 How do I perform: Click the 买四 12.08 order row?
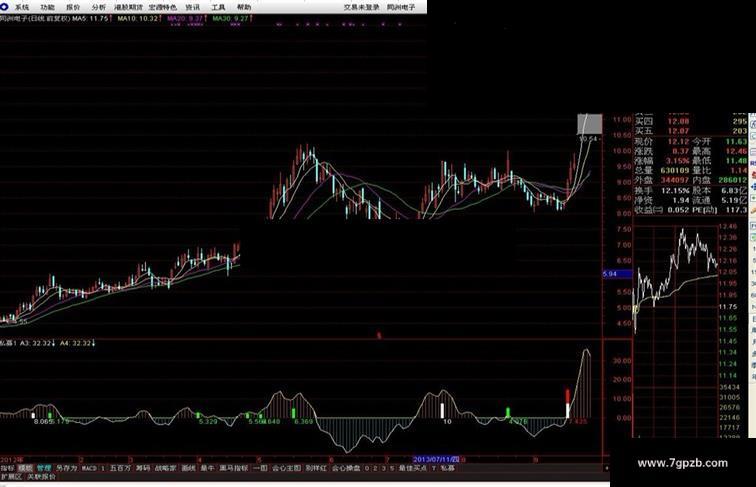click(x=690, y=122)
